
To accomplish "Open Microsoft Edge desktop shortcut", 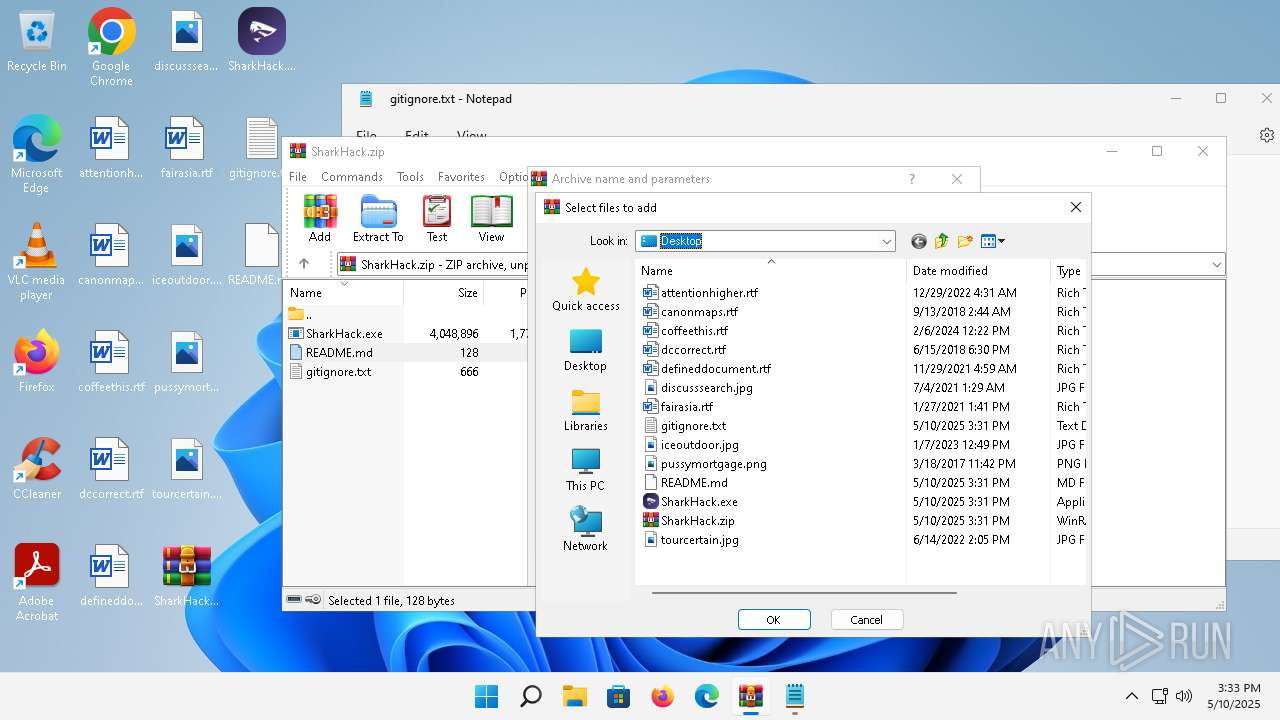I will [x=37, y=154].
